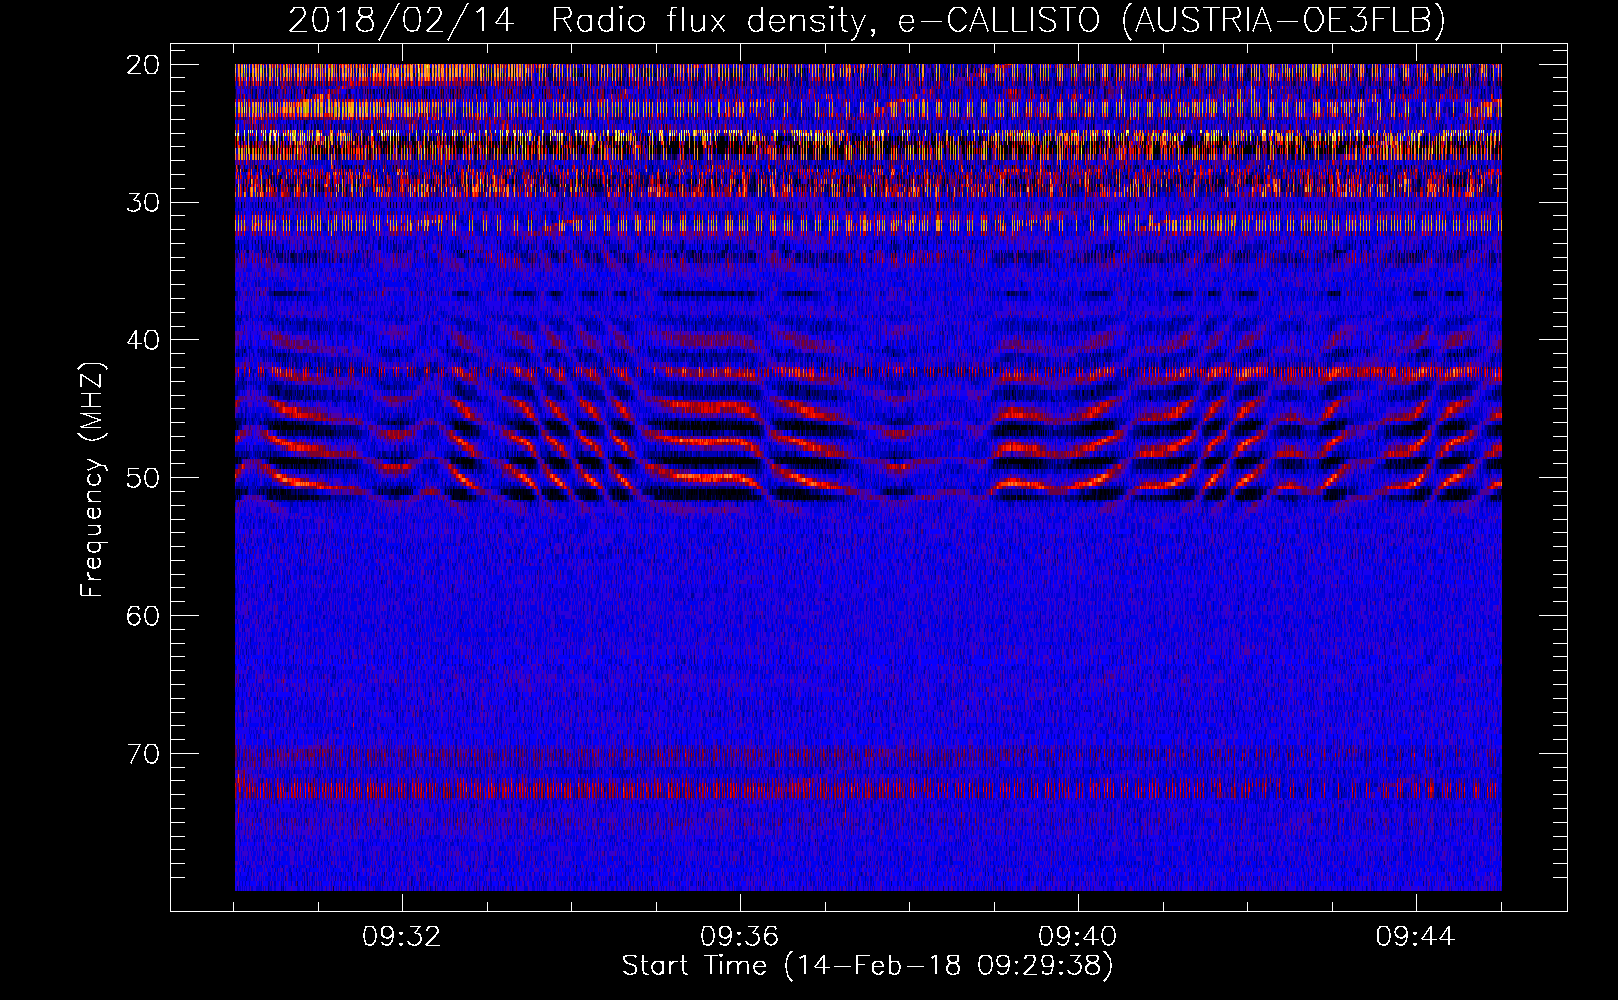The height and width of the screenshot is (1000, 1618).
Task: Click the 09:36 time tick label
Action: click(x=740, y=937)
